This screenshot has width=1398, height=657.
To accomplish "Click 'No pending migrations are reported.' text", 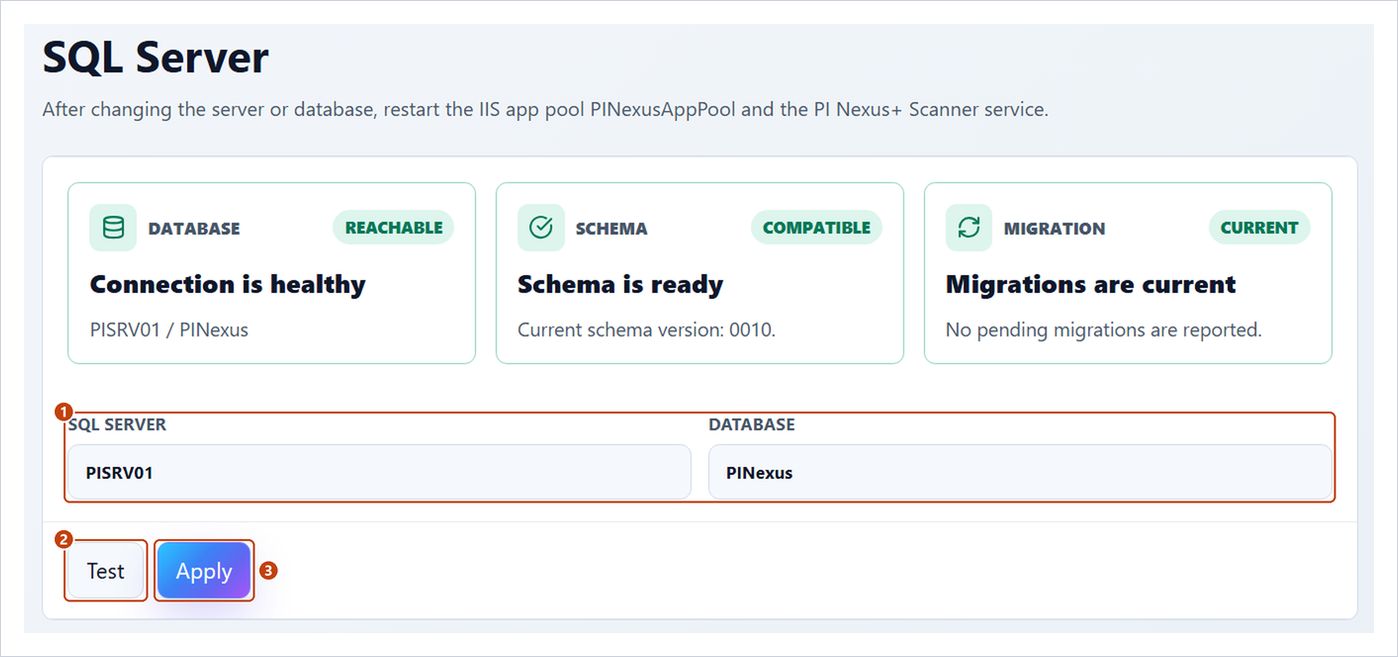I will (x=1104, y=330).
